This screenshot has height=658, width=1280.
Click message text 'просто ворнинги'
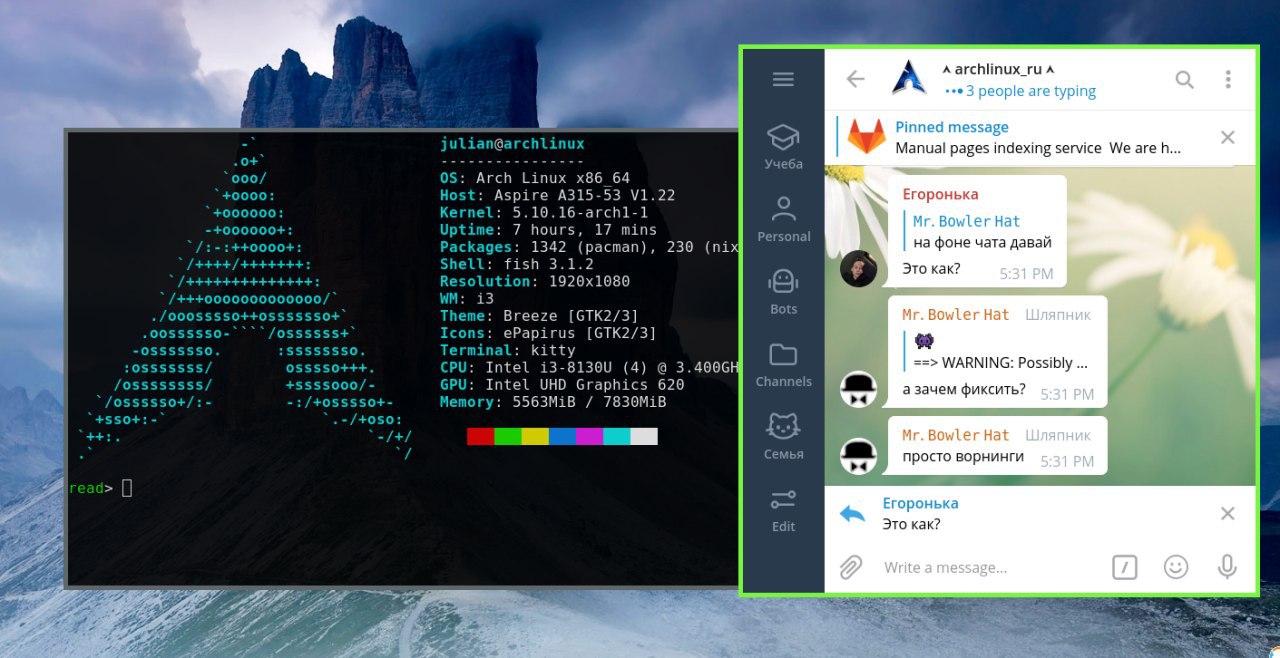pyautogui.click(x=963, y=456)
